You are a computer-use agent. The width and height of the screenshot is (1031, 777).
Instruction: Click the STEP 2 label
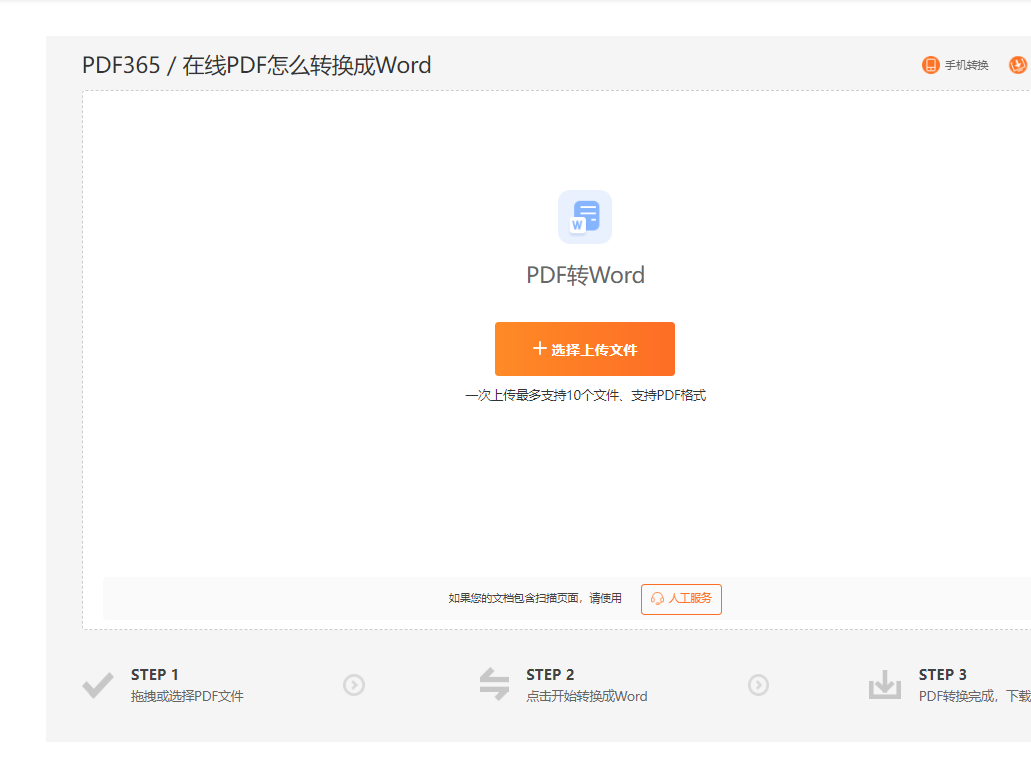point(550,674)
